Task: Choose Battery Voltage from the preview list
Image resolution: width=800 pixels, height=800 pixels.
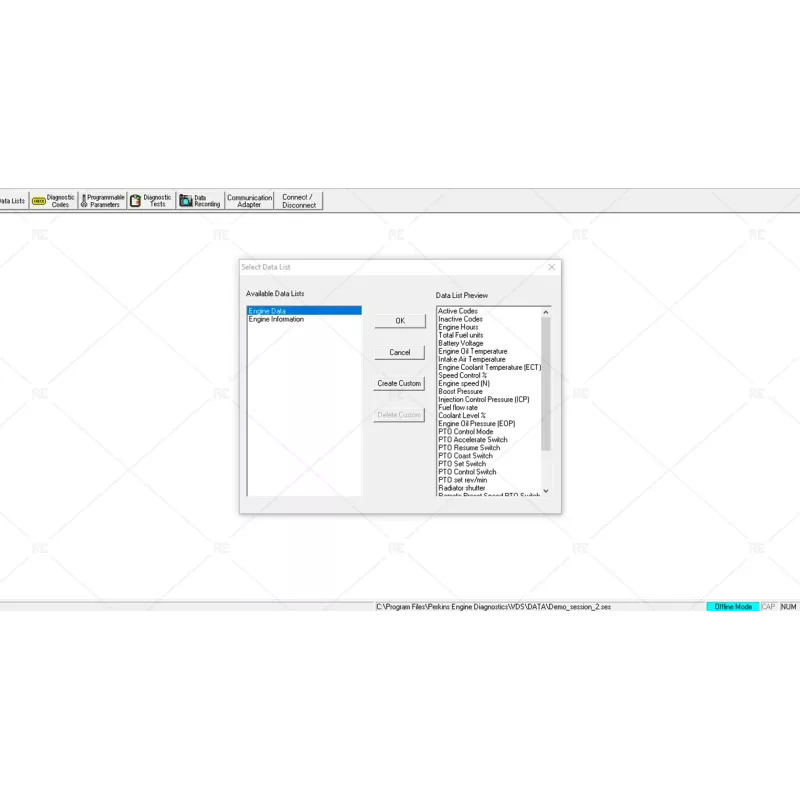Action: 462,343
